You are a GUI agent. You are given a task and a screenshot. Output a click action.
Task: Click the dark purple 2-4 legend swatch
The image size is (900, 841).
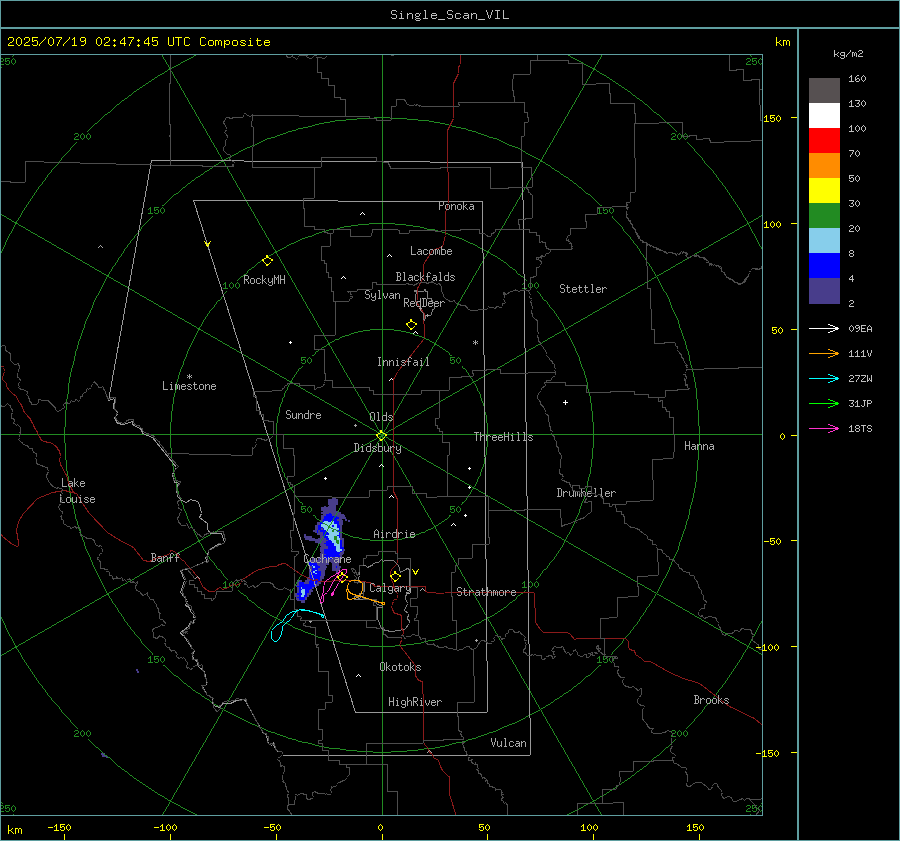[x=824, y=290]
